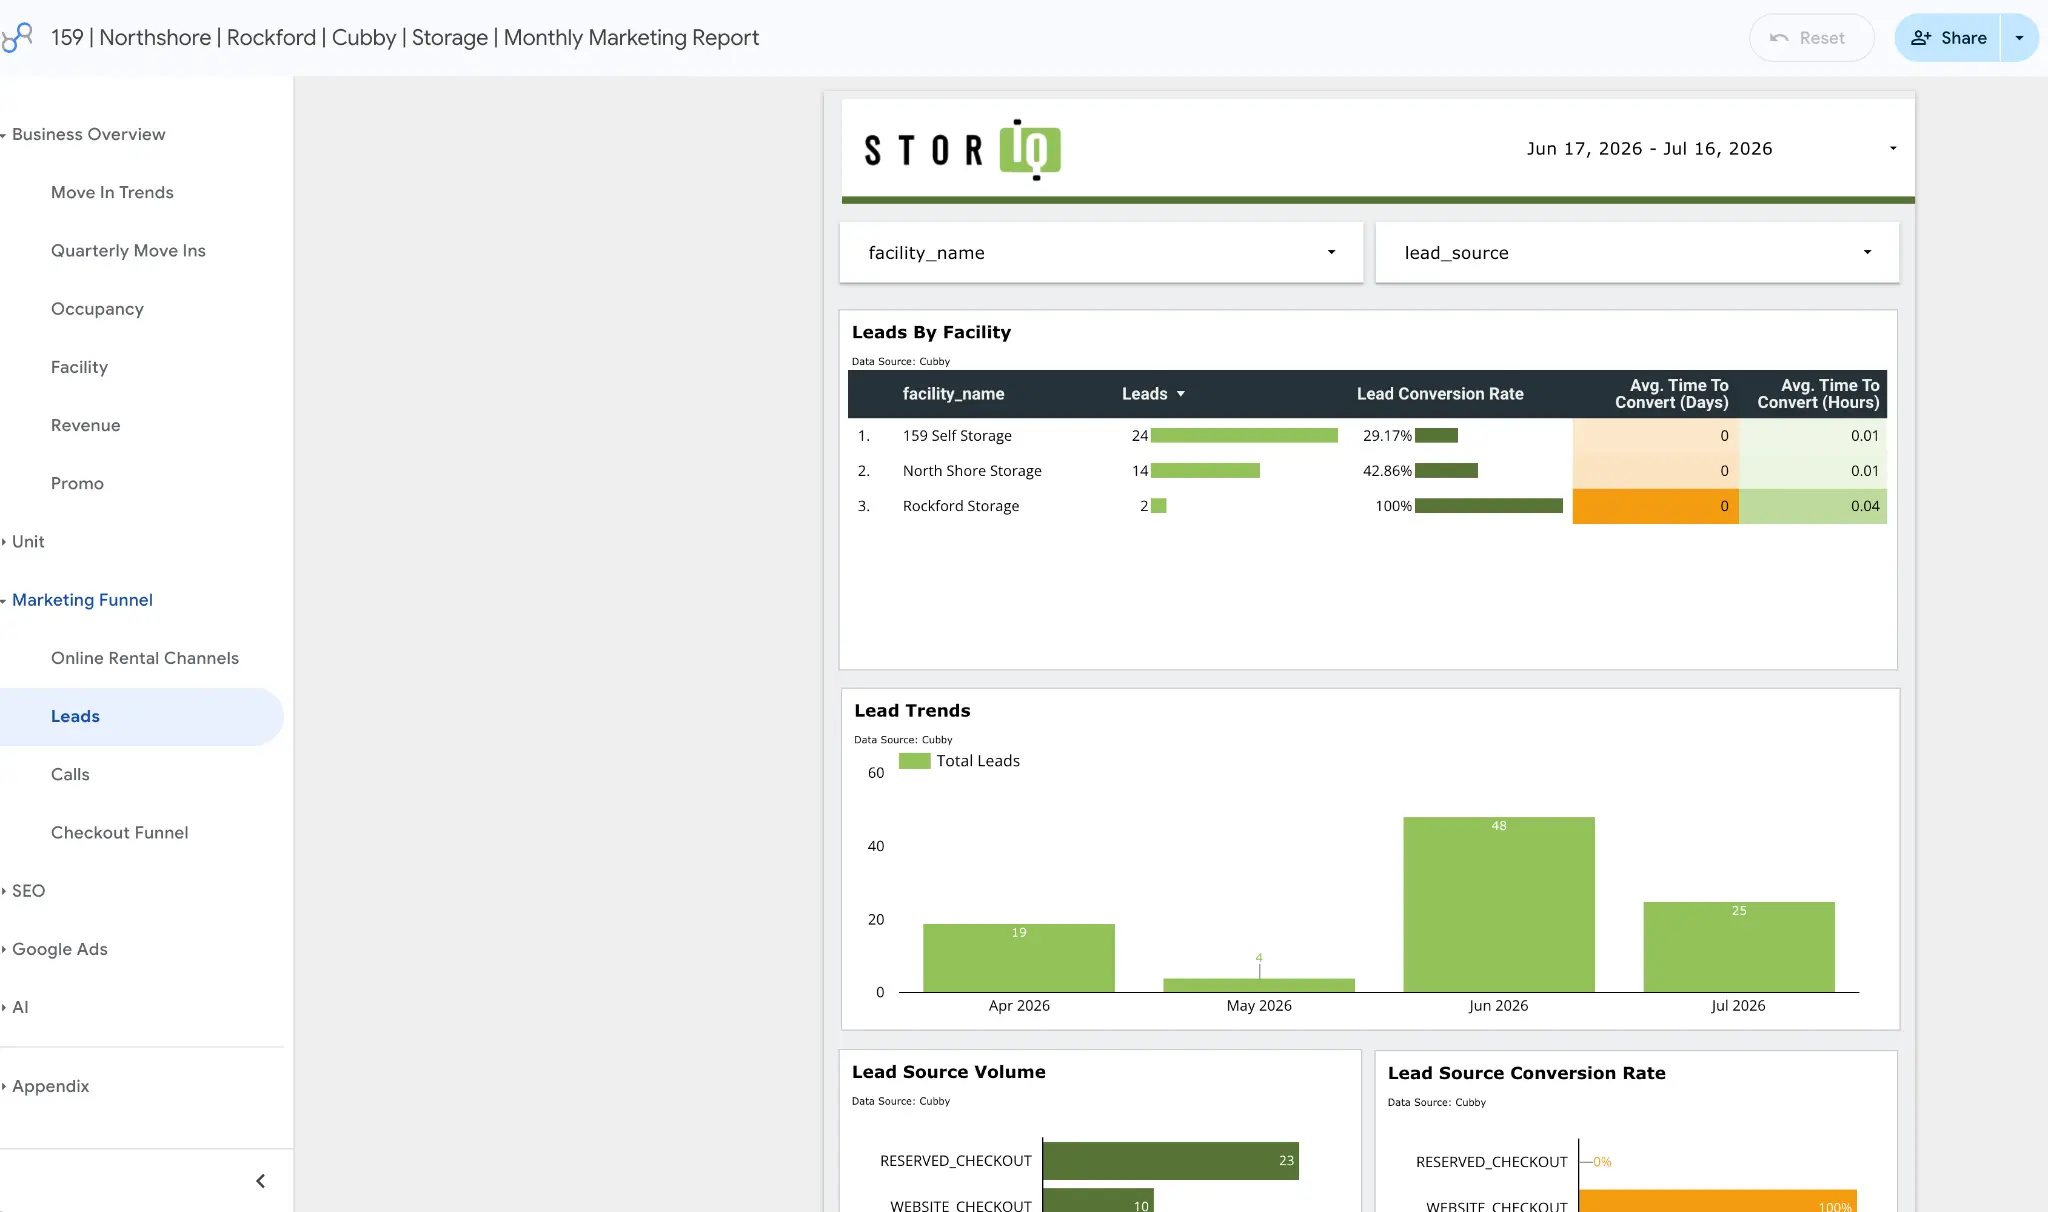2048x1212 pixels.
Task: Open Online Rental Channels page
Action: pos(145,658)
